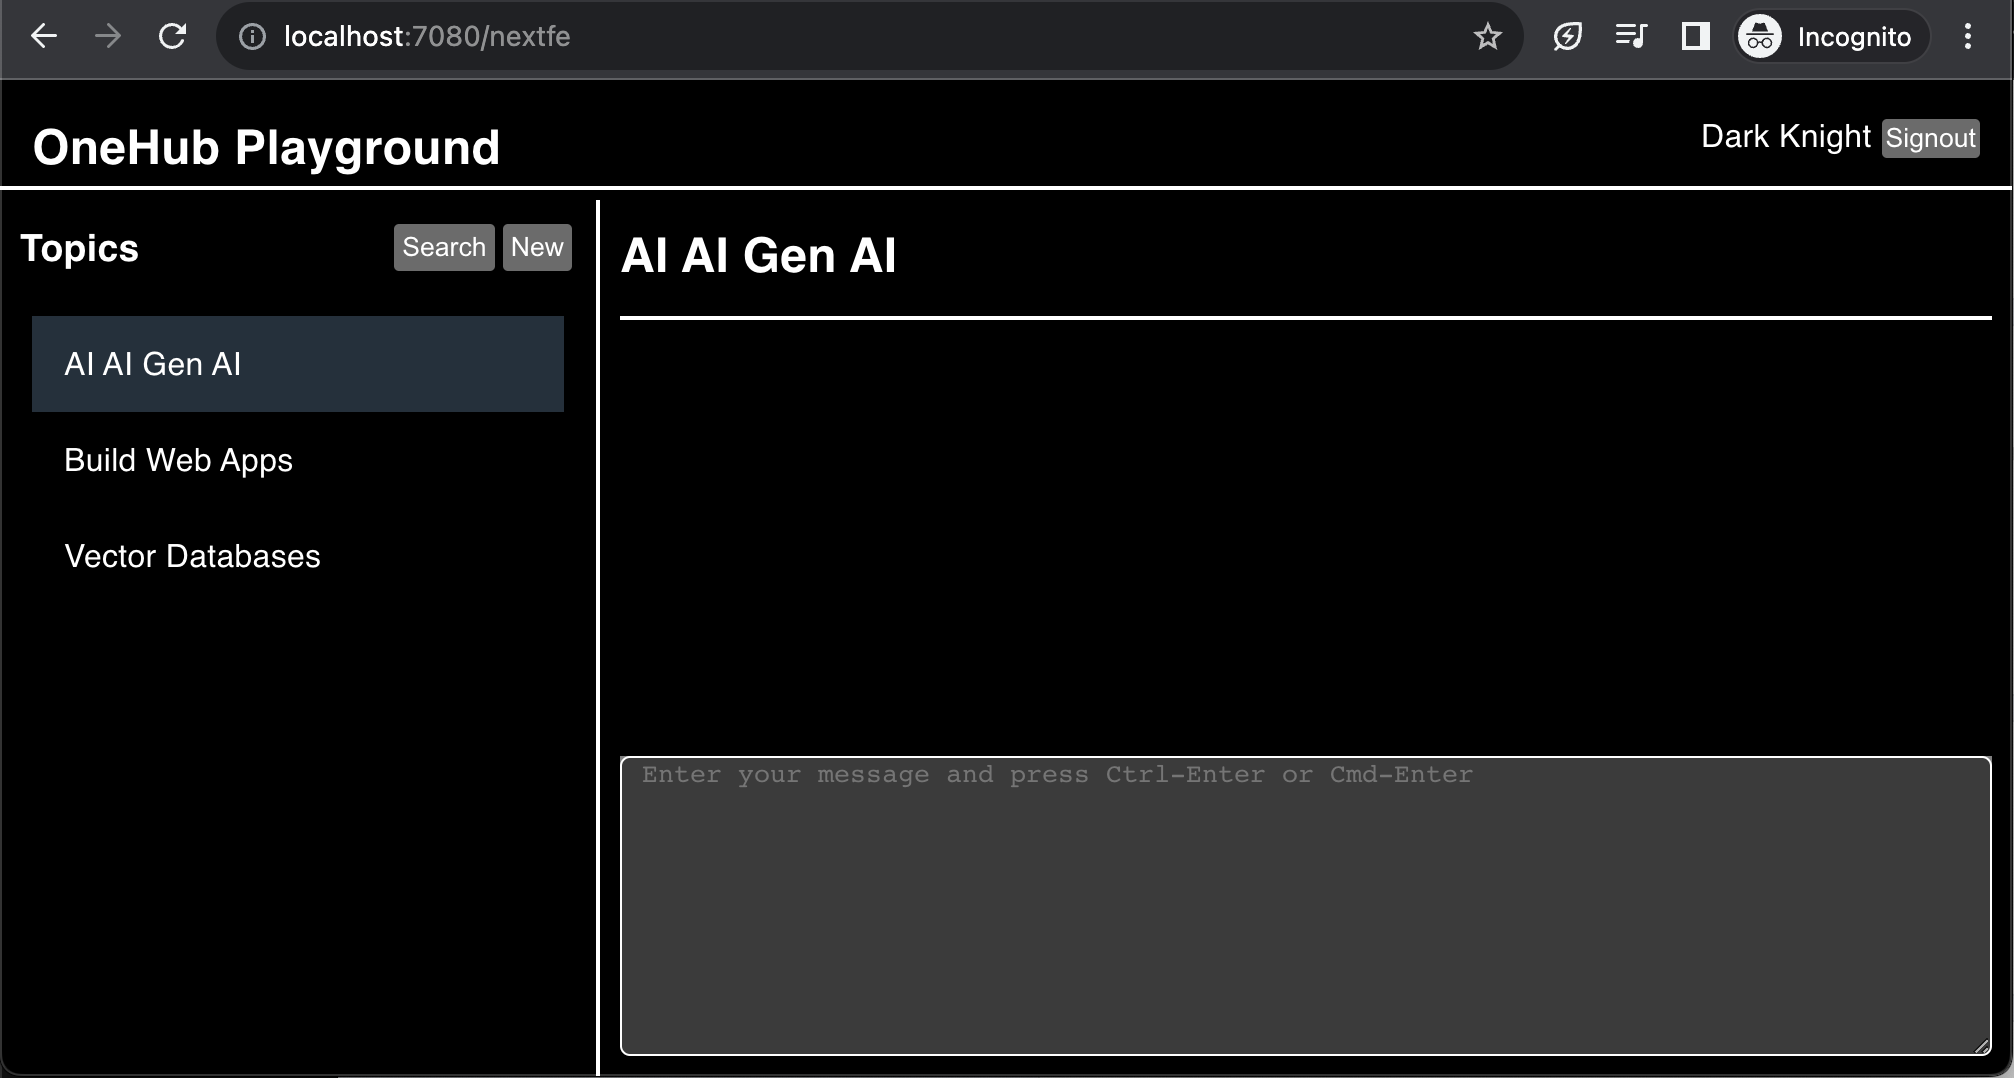
Task: Open the Build Web Apps topic
Action: pyautogui.click(x=178, y=460)
